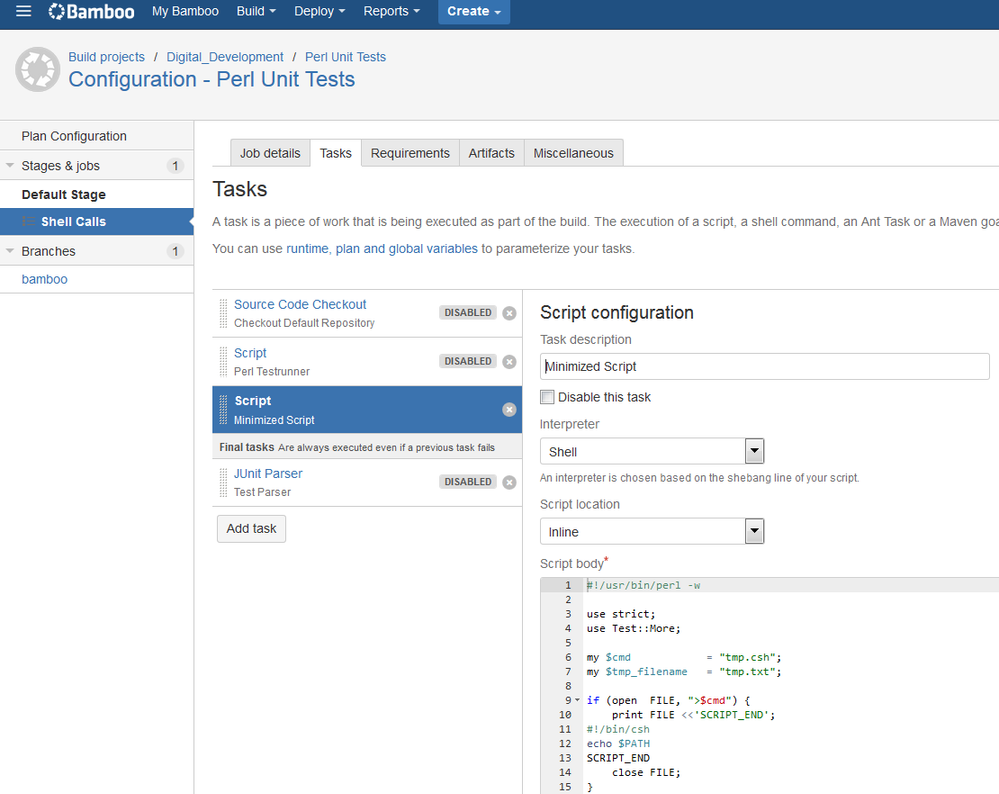Enable the Disable this task checkbox
This screenshot has width=999, height=794.
(547, 397)
